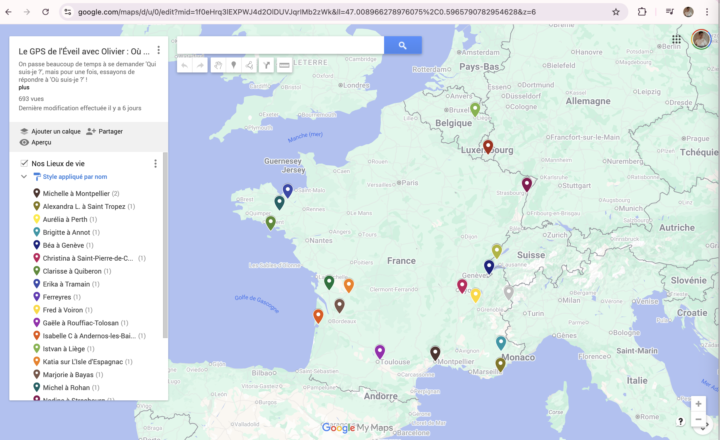Screen dimensions: 720x440
Task: Collapse the Style appliqué par nom list
Action: click(24, 176)
